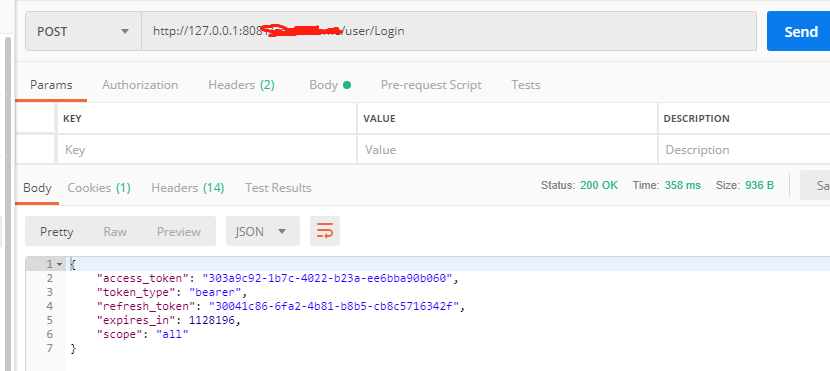
Task: Click the Send button
Action: 799,31
